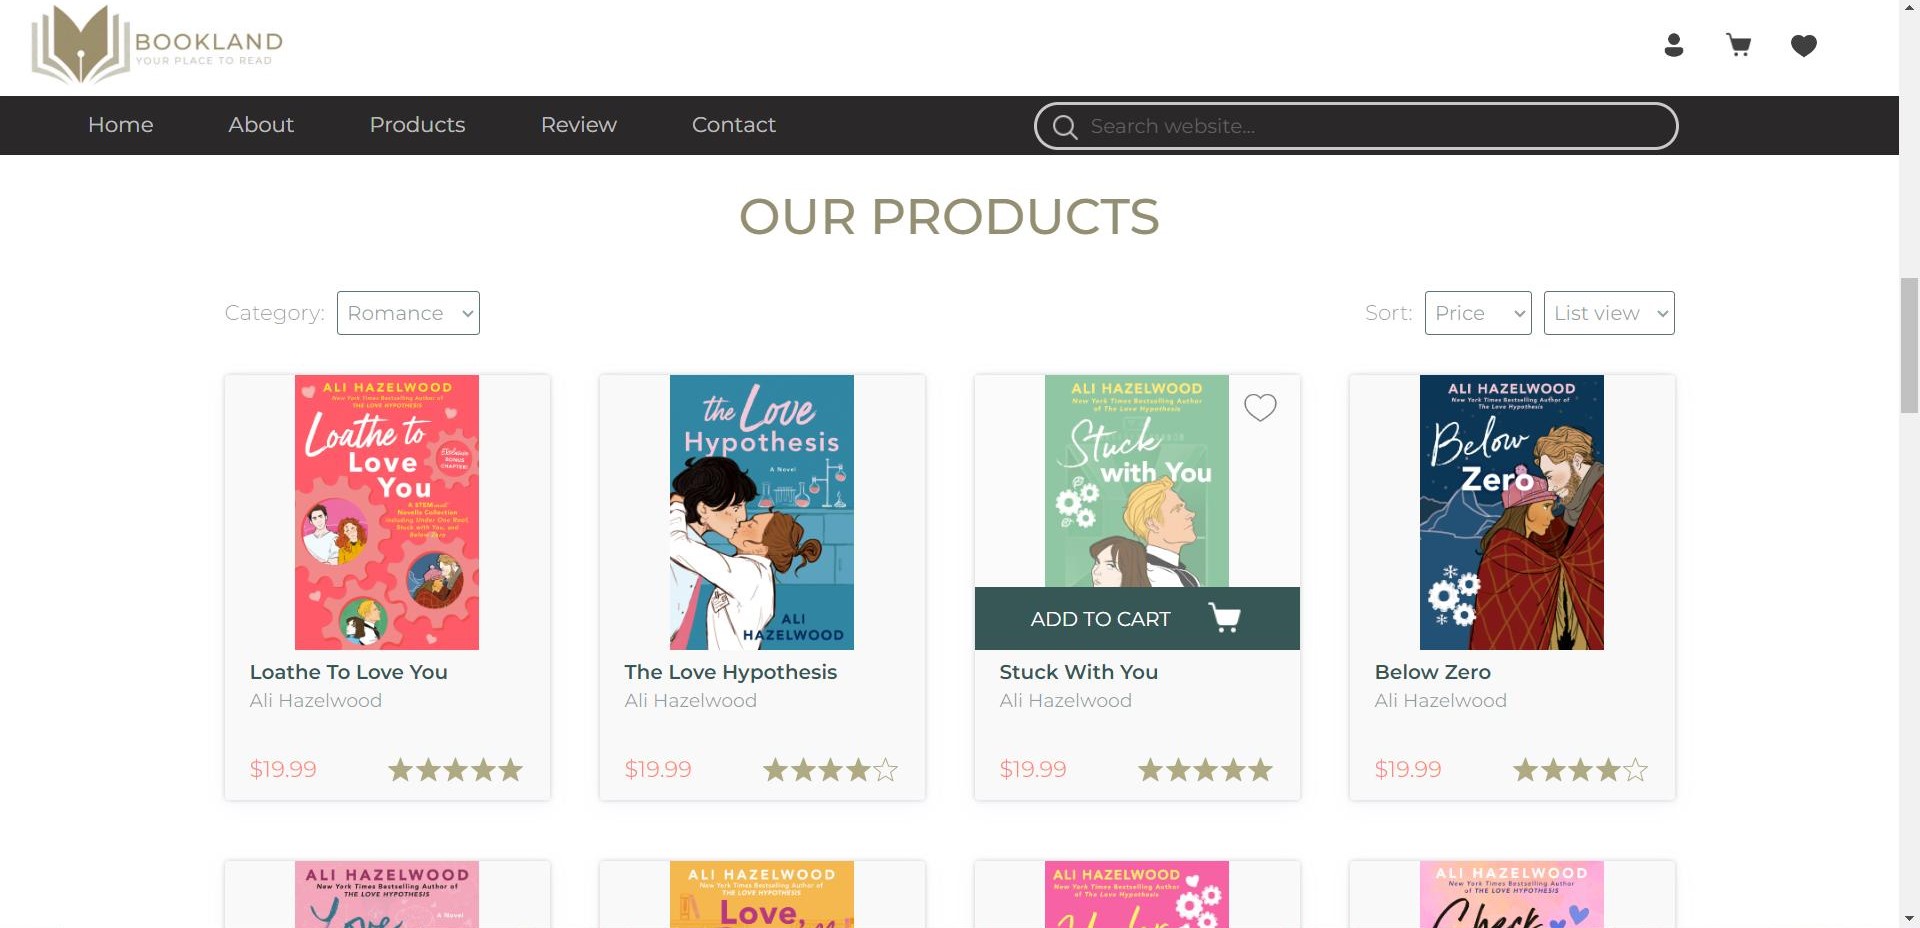Open the wishlist heart icon in header
The width and height of the screenshot is (1920, 928).
pyautogui.click(x=1804, y=45)
